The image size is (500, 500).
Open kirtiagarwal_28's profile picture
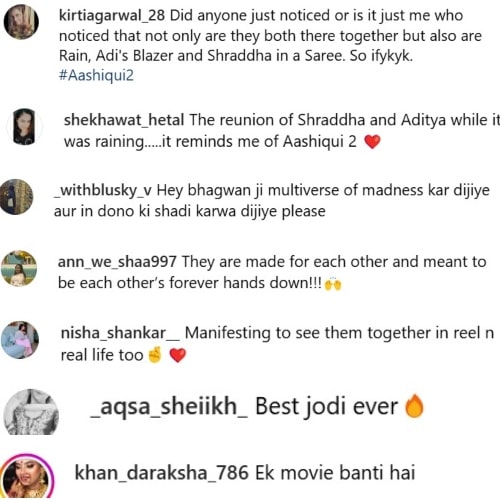tap(21, 22)
